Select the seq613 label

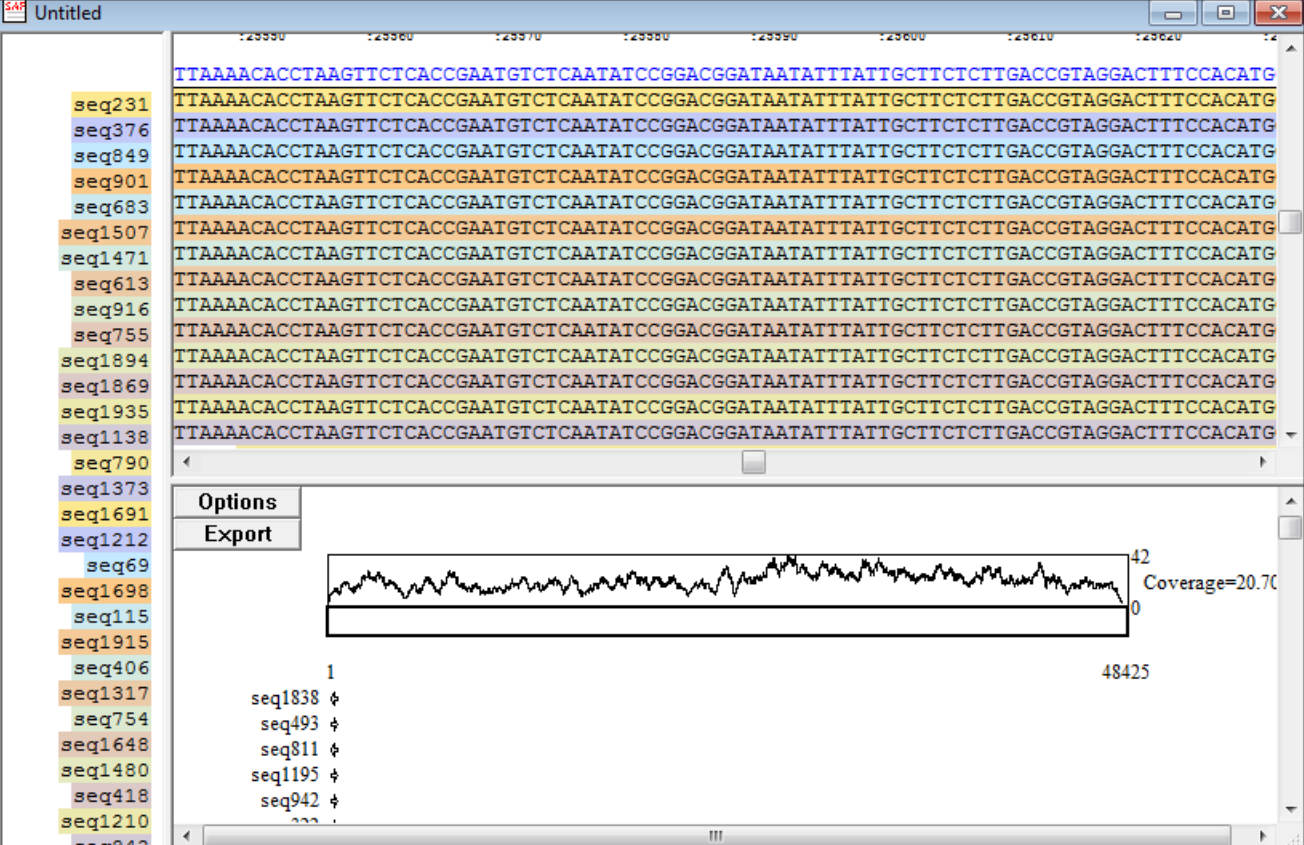click(x=111, y=284)
